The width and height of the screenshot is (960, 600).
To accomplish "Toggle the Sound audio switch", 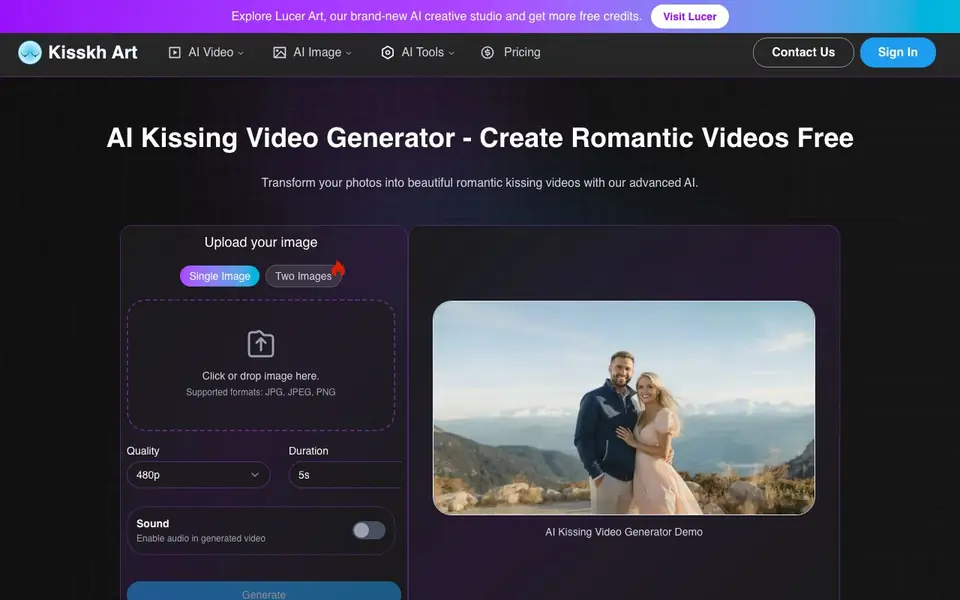I will (x=369, y=530).
